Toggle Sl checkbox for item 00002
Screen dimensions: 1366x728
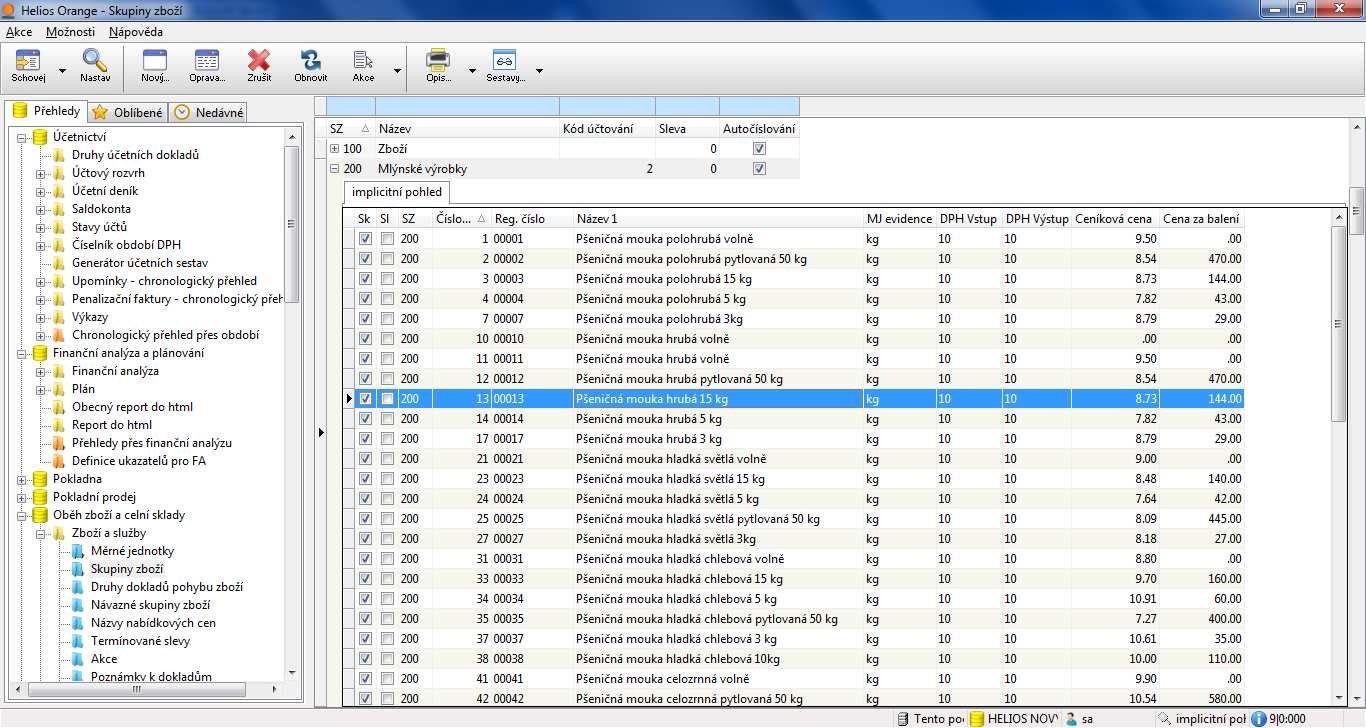coord(387,259)
